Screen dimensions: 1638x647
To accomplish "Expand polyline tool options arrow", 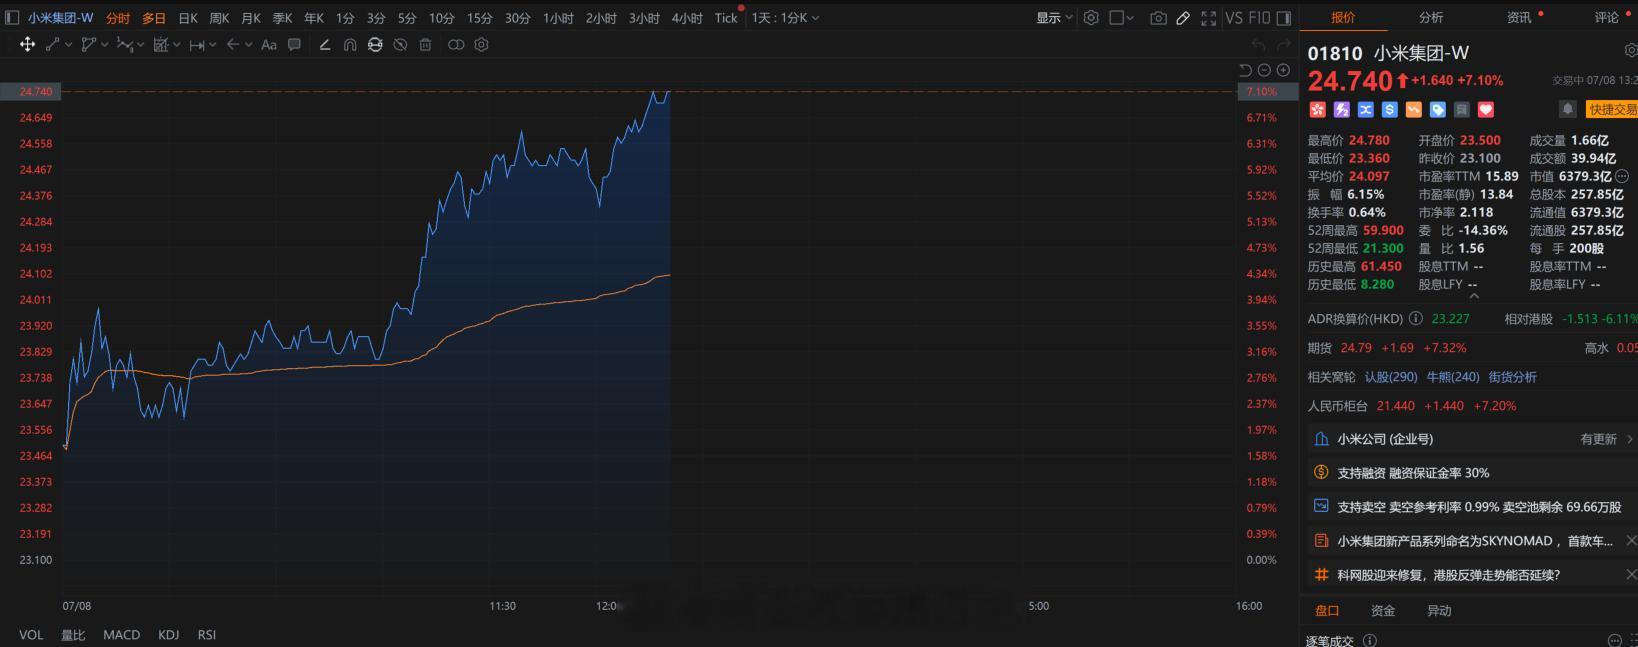I will tap(104, 45).
